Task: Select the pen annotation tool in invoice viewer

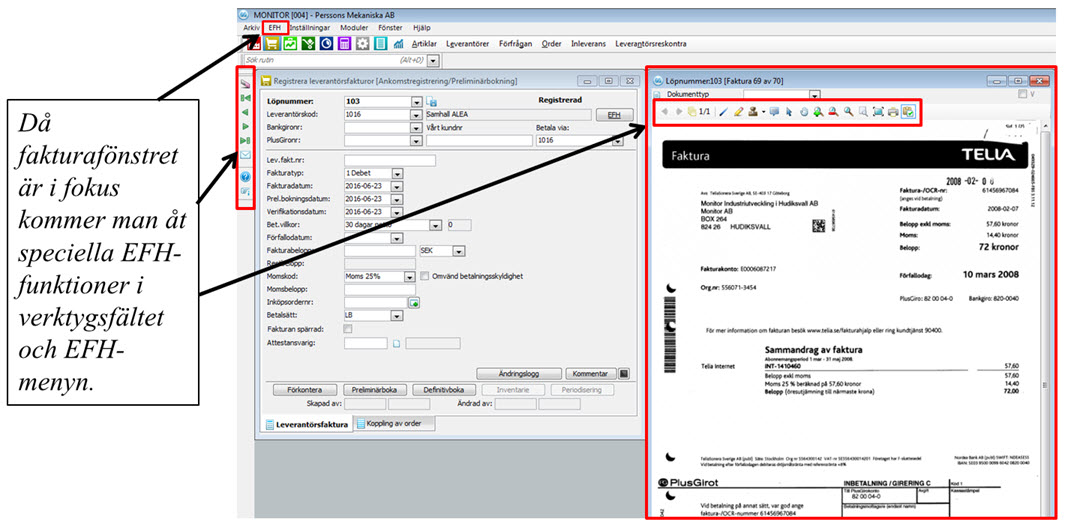Action: (723, 112)
